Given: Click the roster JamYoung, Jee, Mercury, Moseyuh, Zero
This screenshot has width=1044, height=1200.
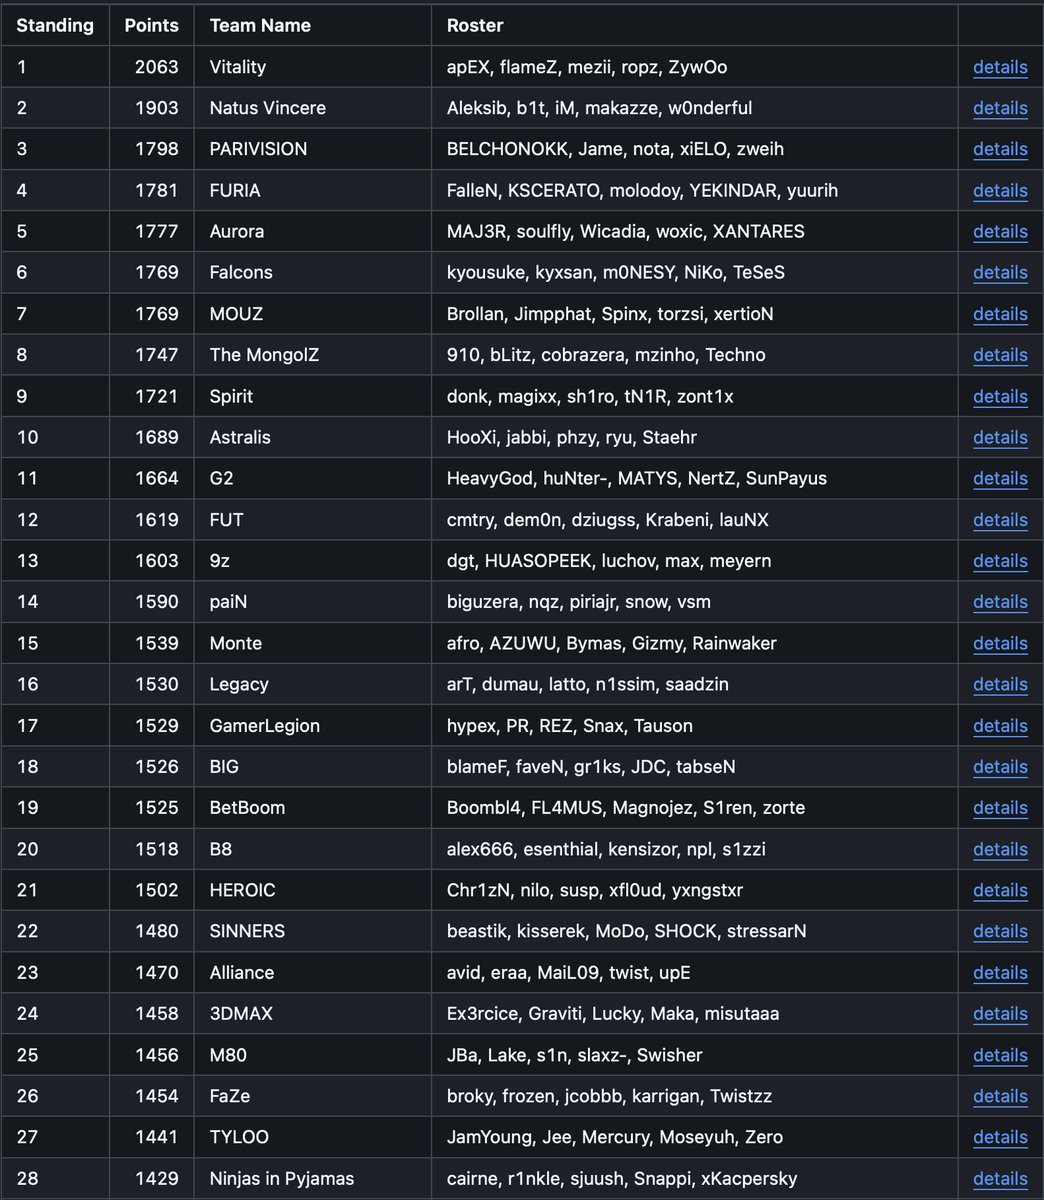Looking at the screenshot, I should (615, 1137).
